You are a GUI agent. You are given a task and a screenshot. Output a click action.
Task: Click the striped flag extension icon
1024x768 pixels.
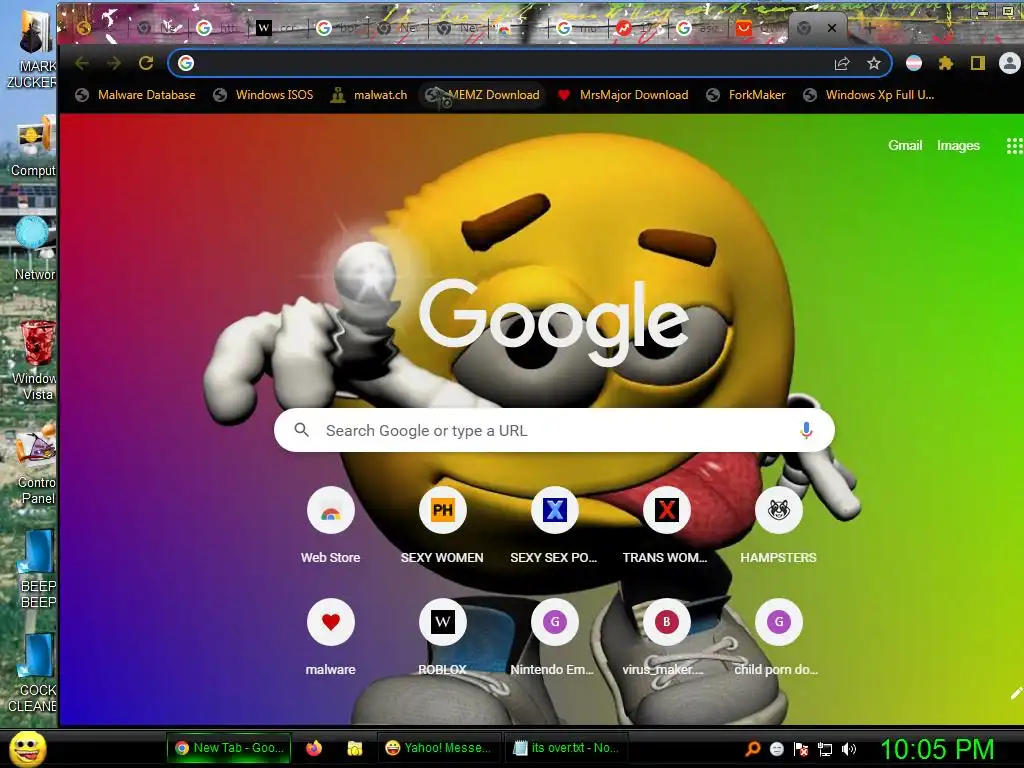[x=914, y=63]
